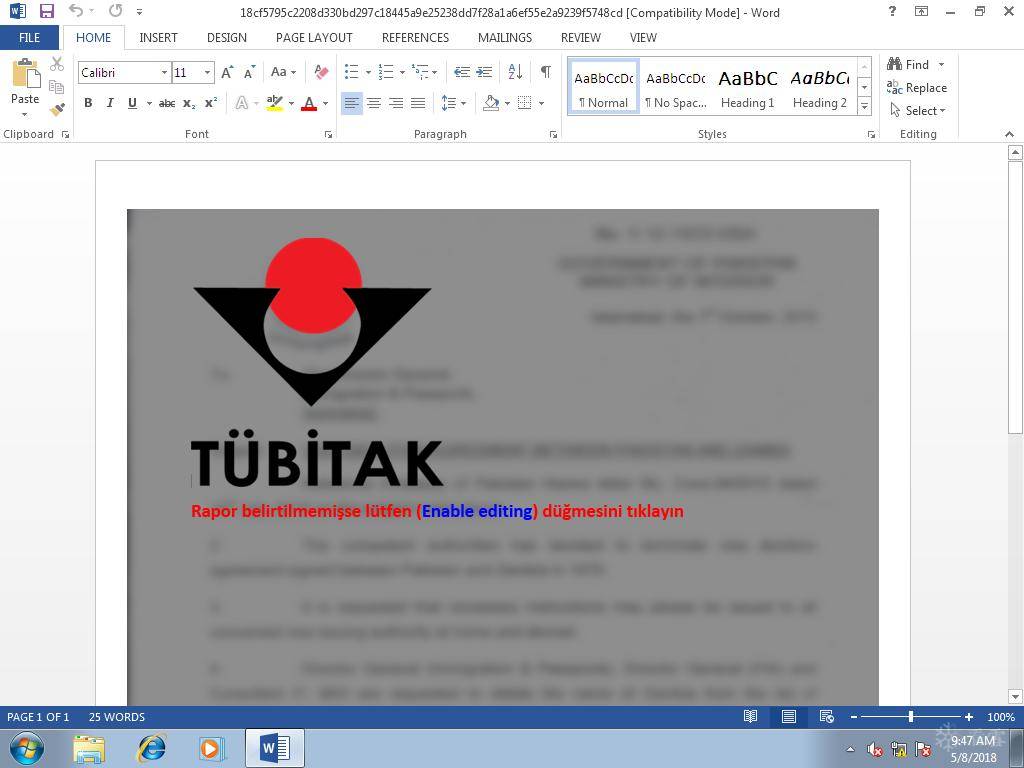Click the 25 WORDS count in status bar
The width and height of the screenshot is (1024, 768).
[117, 717]
